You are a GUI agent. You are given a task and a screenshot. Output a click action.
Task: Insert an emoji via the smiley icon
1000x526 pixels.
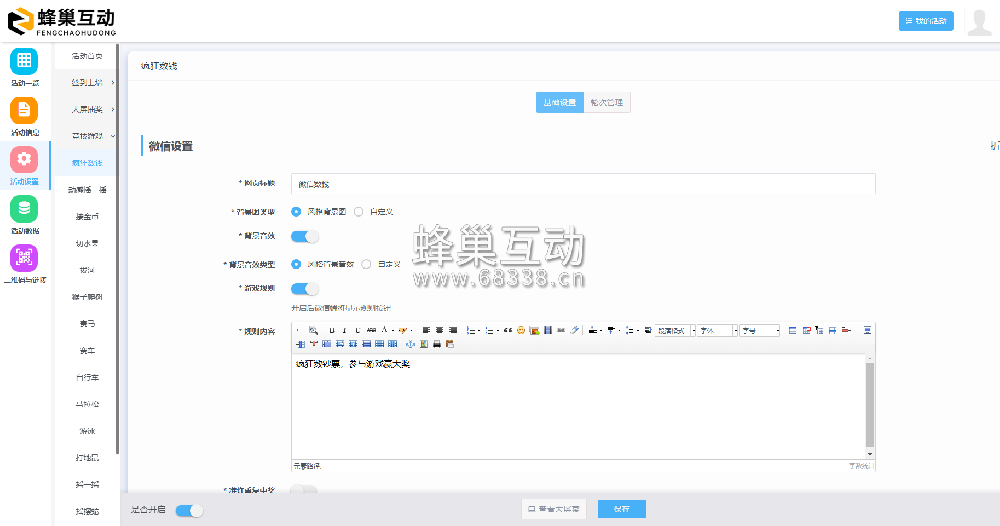pos(521,330)
